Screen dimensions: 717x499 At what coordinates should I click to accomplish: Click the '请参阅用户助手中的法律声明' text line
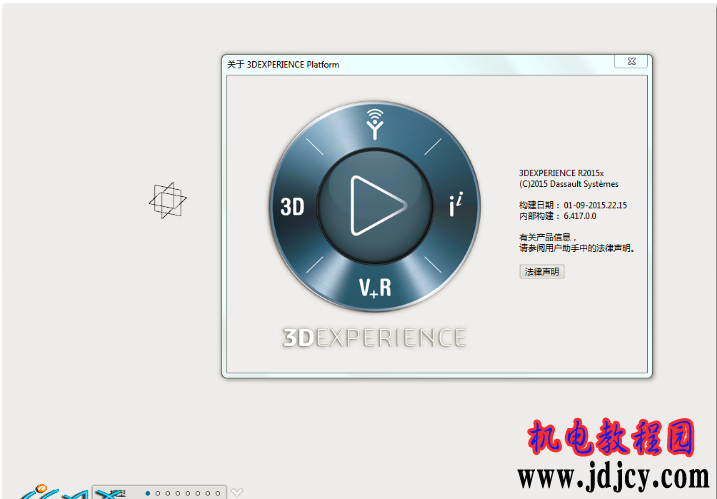[577, 248]
